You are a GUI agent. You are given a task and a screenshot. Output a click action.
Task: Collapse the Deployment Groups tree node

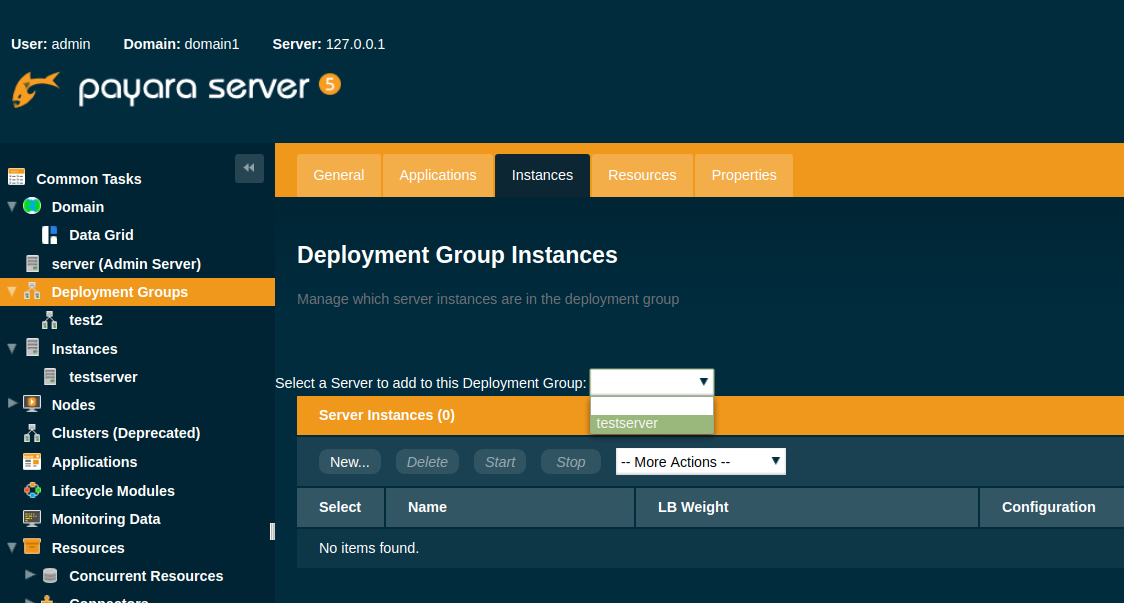(x=12, y=292)
